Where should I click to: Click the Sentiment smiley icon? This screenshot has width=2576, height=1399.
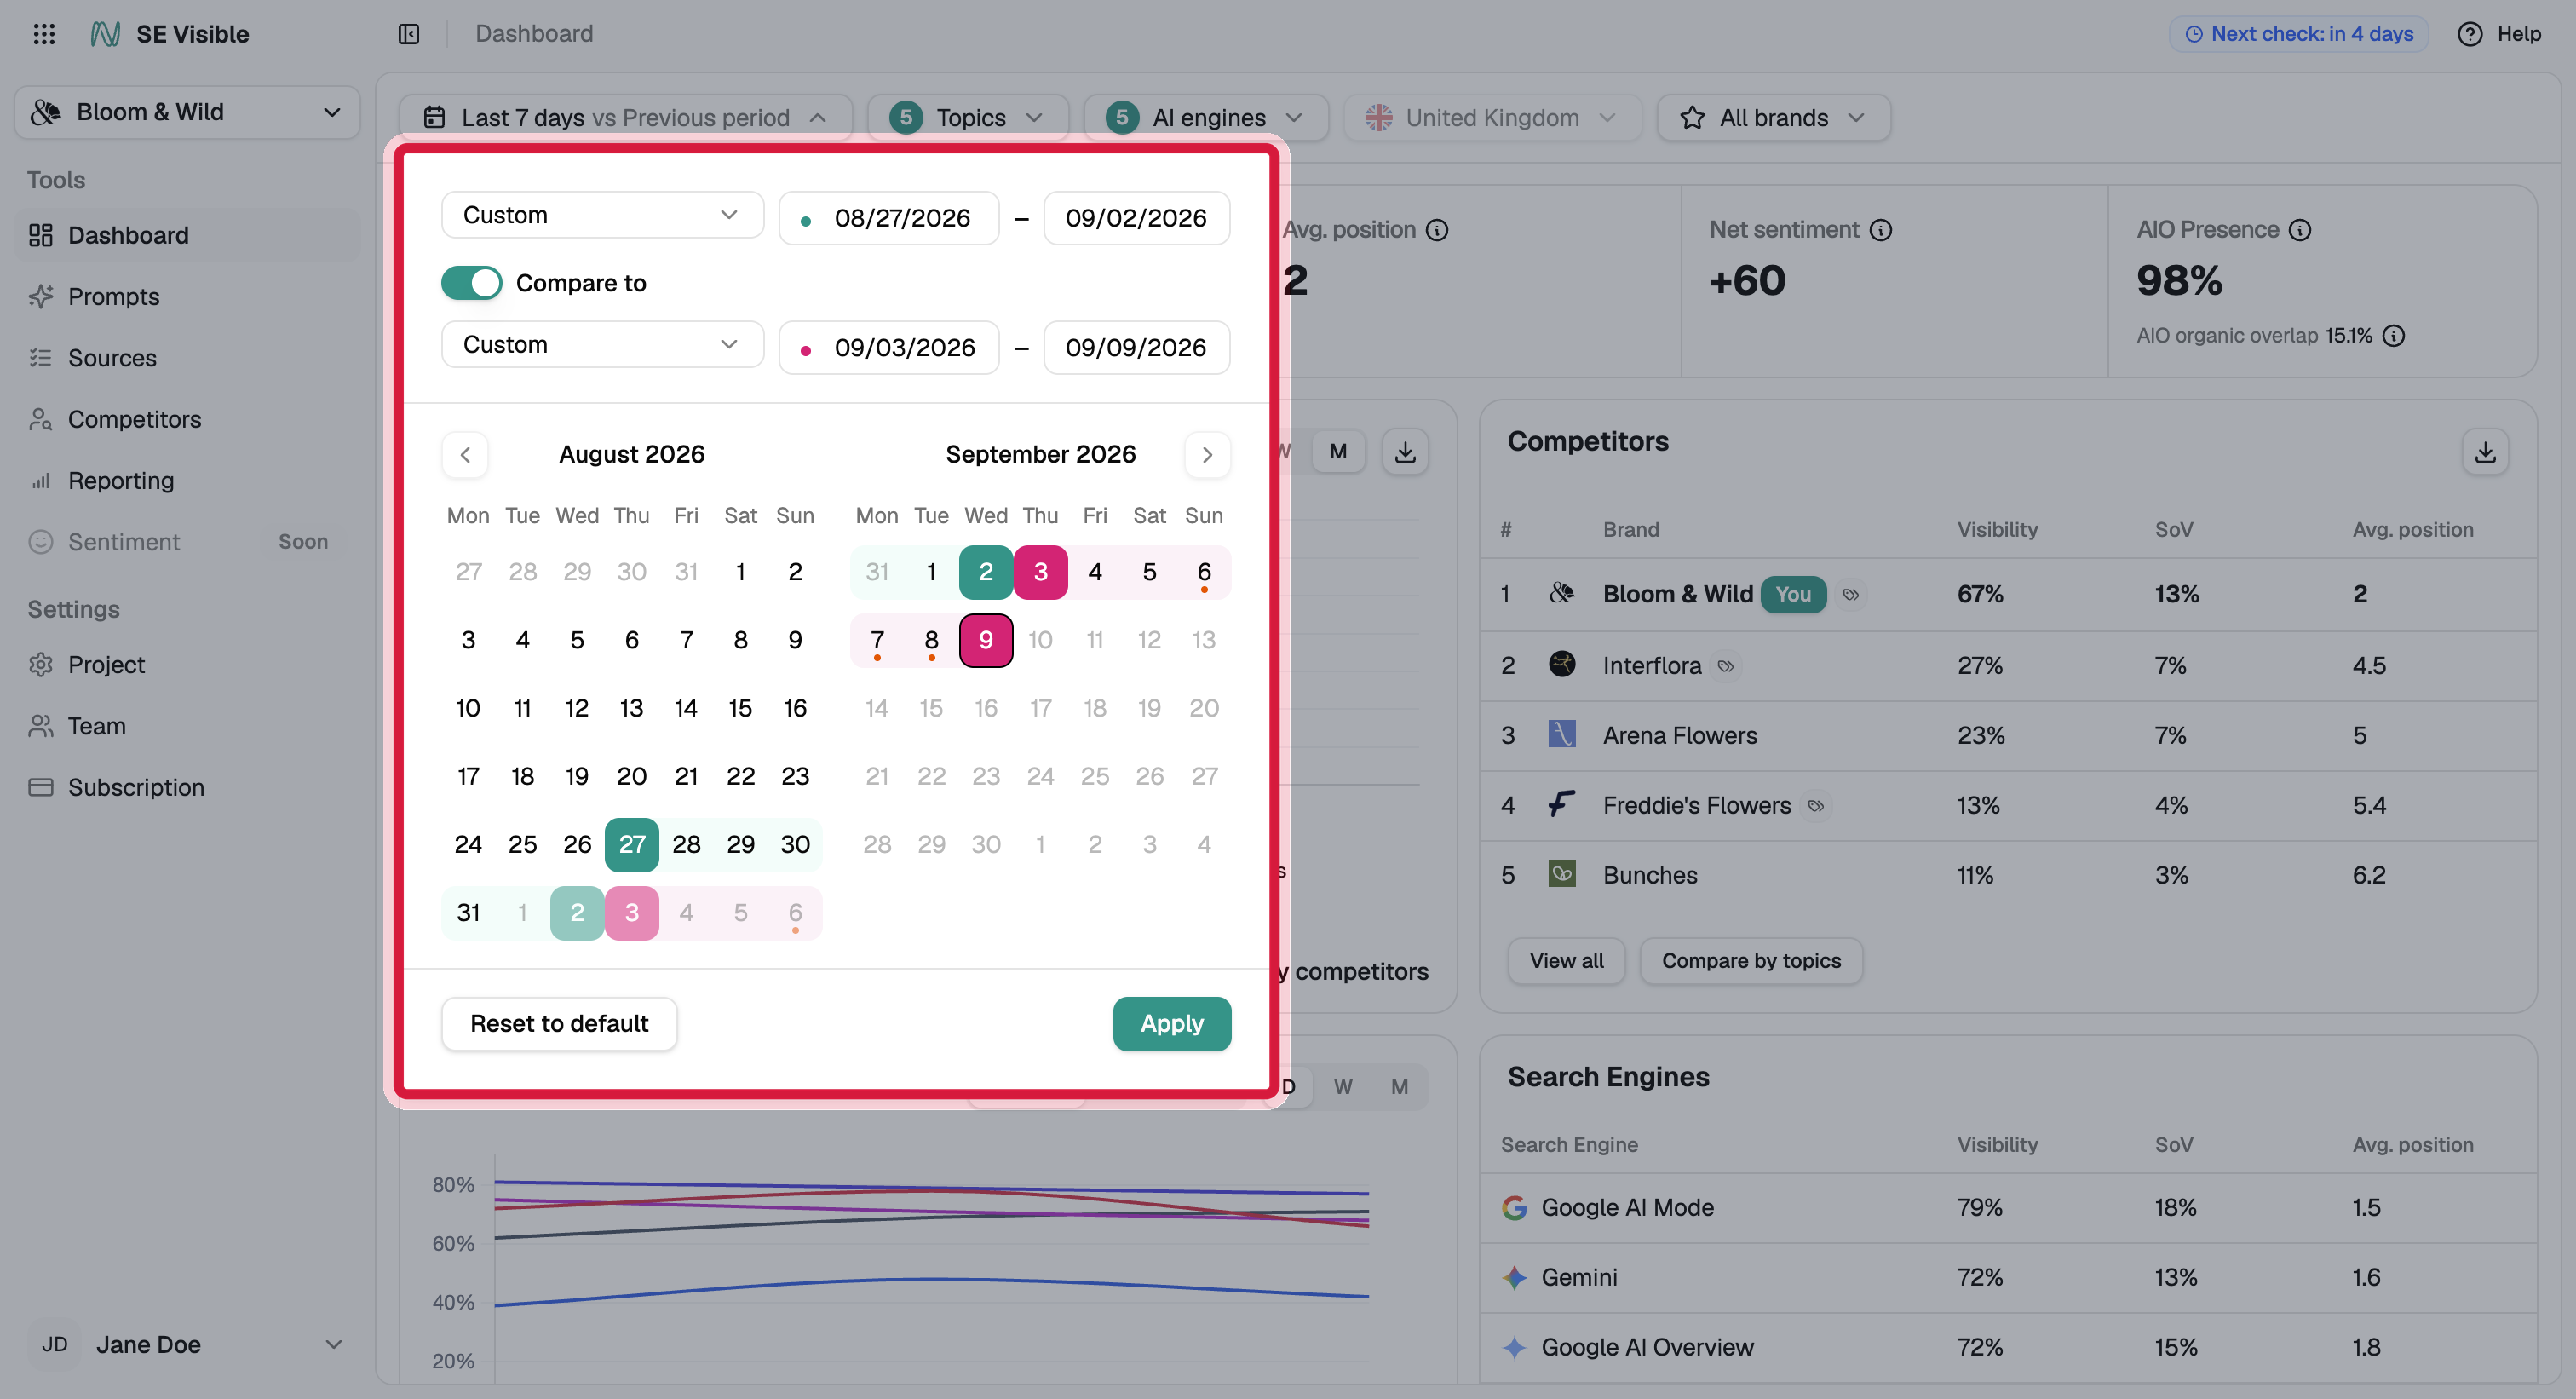(x=41, y=542)
